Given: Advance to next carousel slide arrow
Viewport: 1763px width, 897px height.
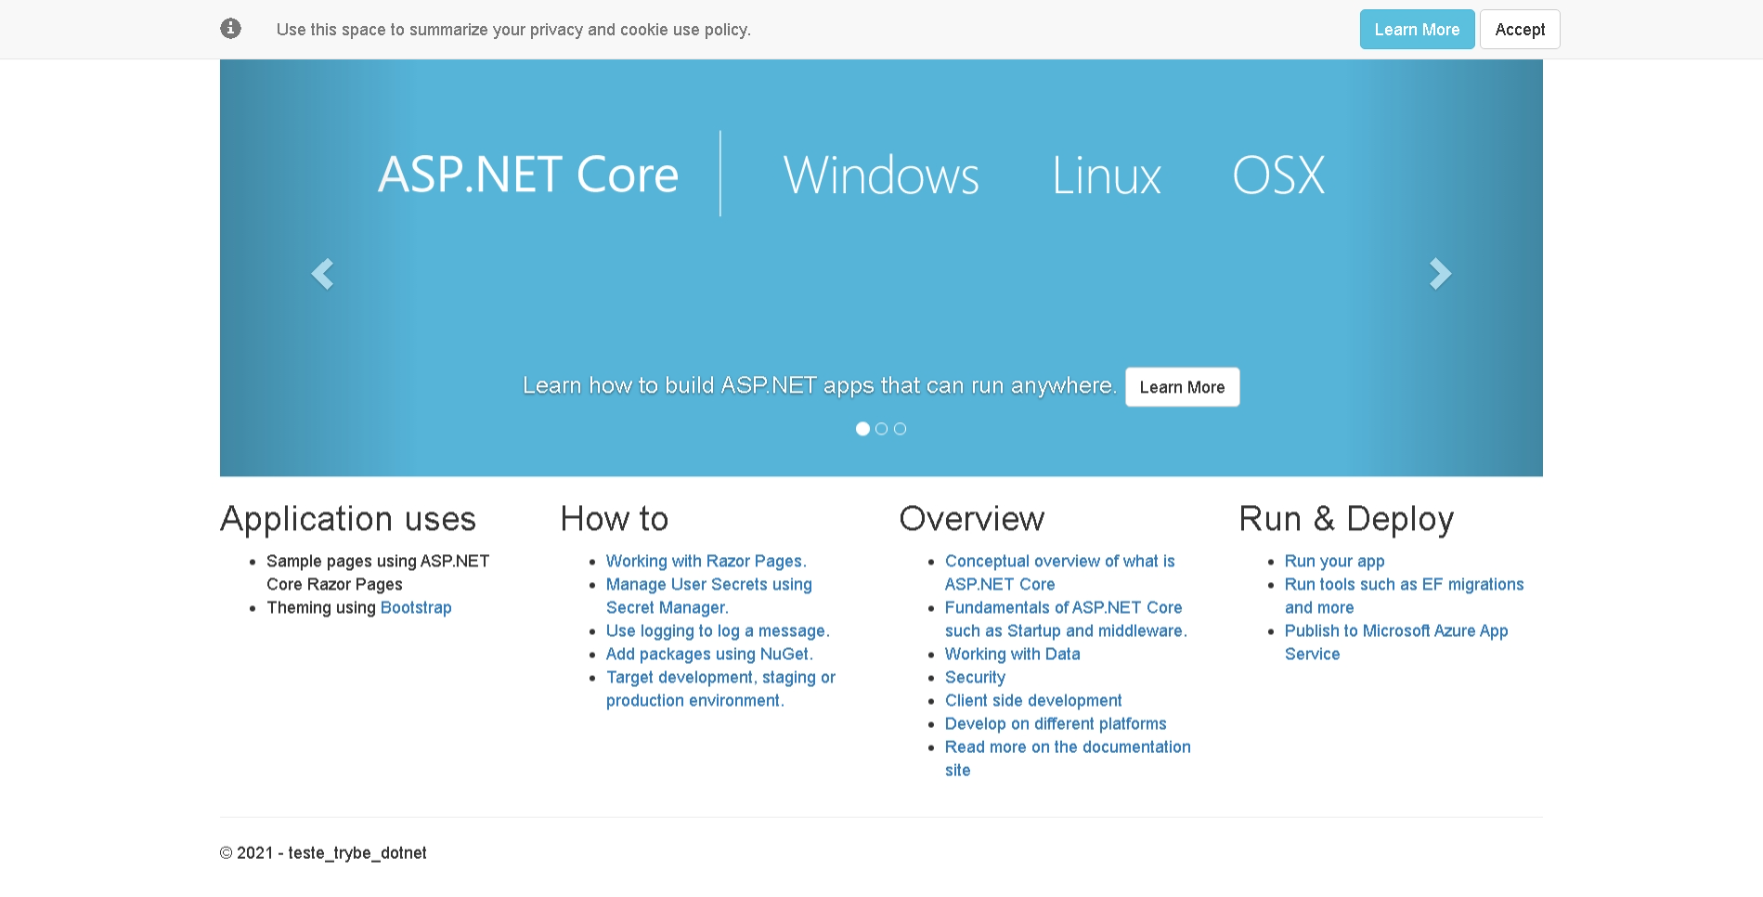Looking at the screenshot, I should tap(1440, 274).
